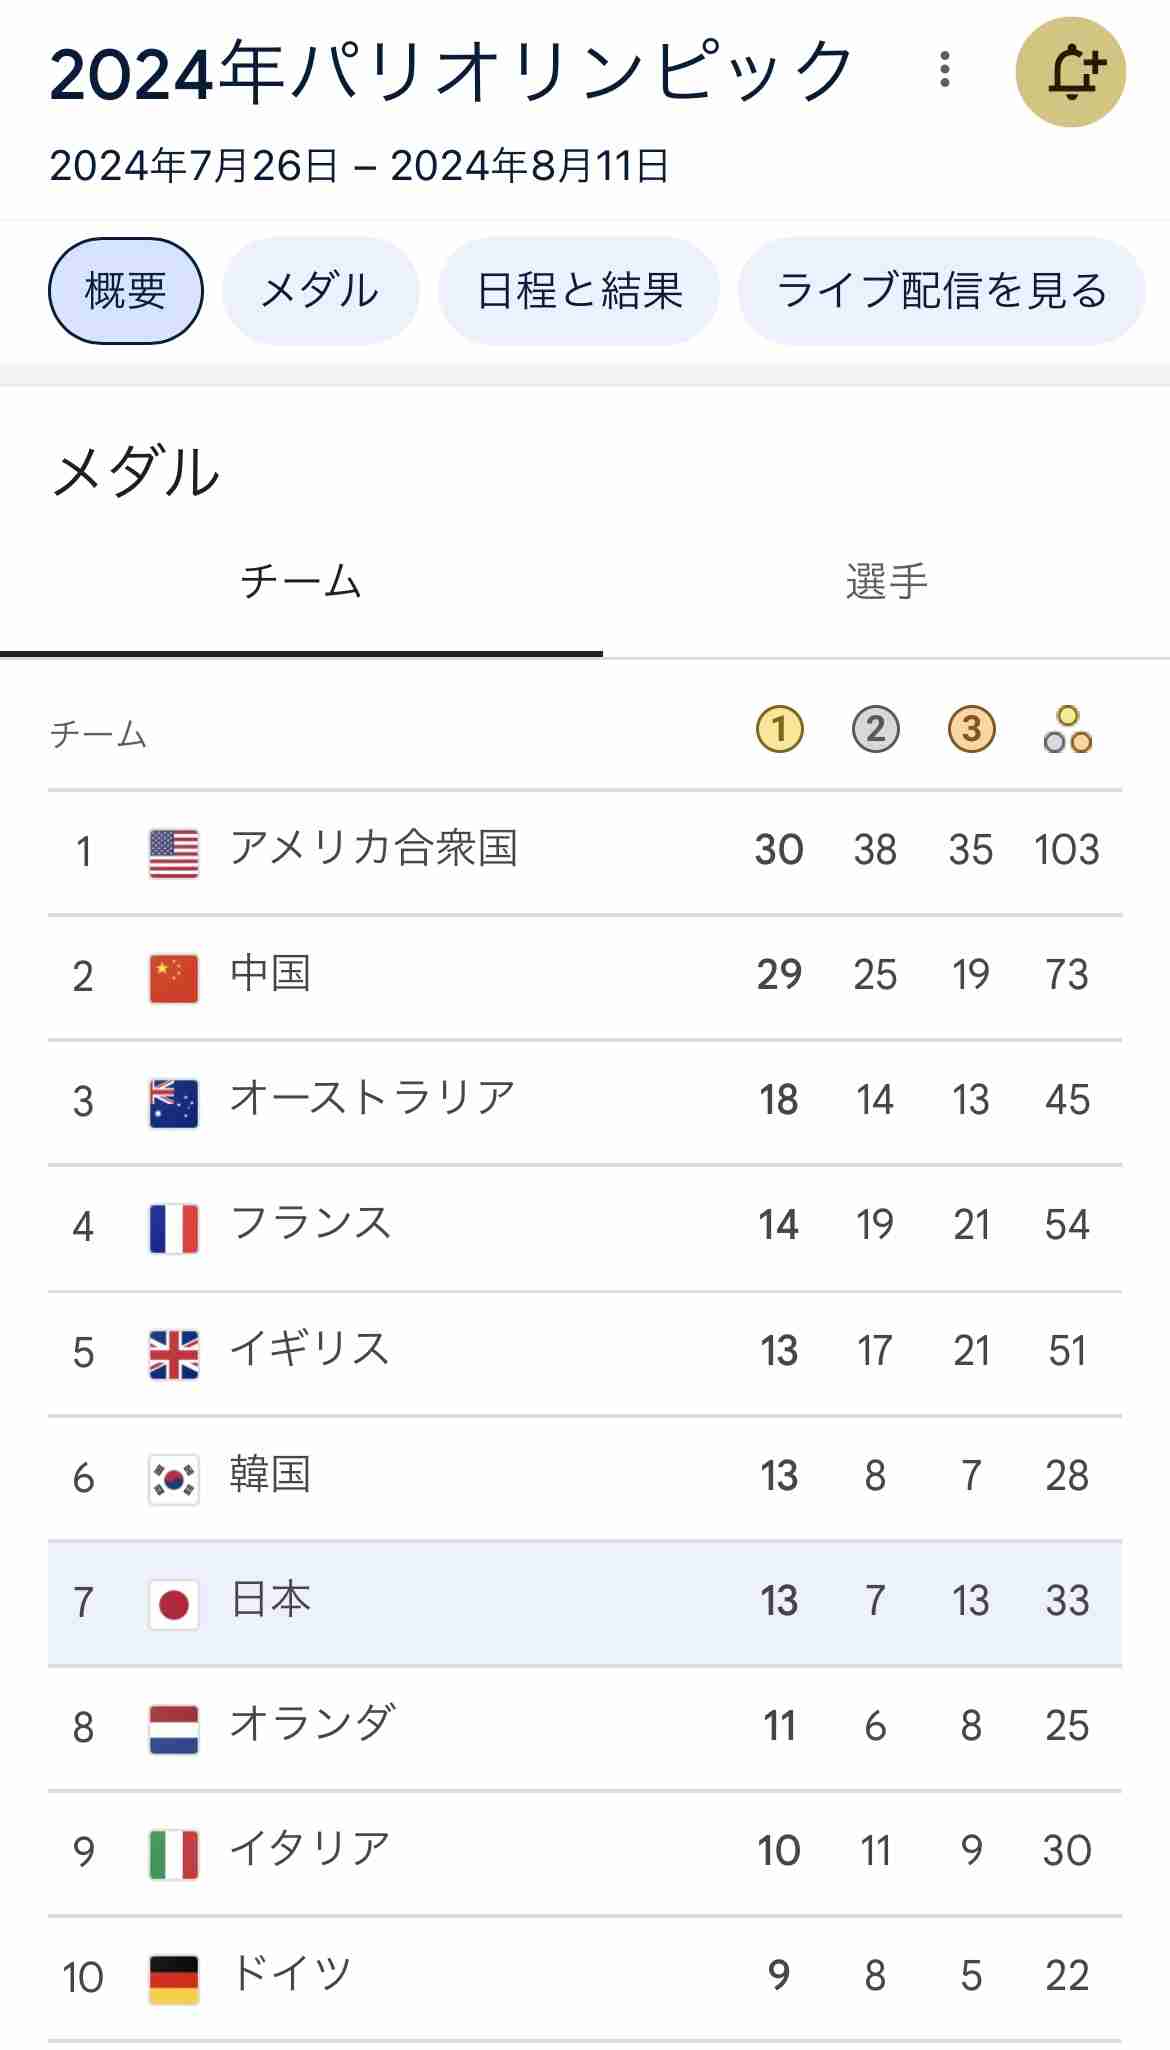The image size is (1170, 2050).
Task: Open the three-dot more options menu
Action: [944, 71]
